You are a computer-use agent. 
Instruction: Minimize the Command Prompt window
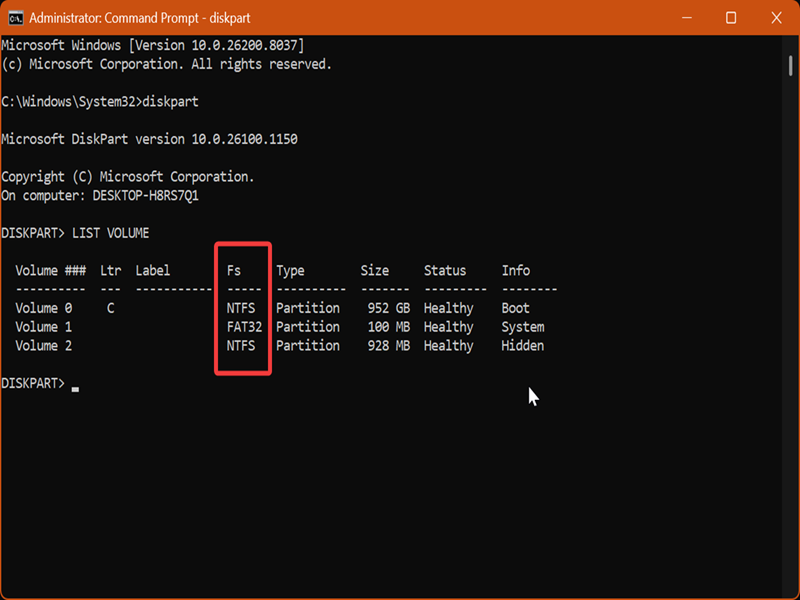[x=687, y=18]
